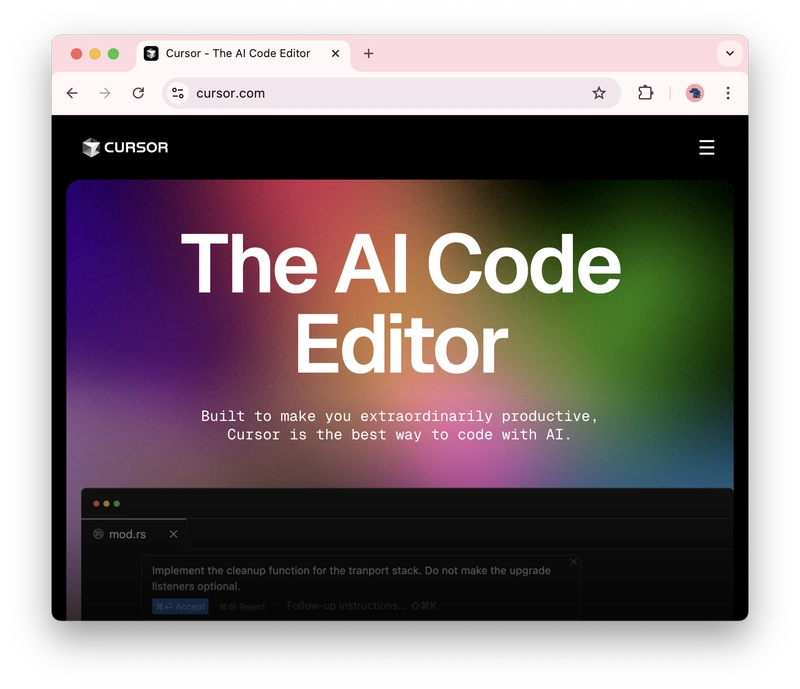Close the mod.rs editor tab
Image resolution: width=800 pixels, height=689 pixels.
click(x=173, y=534)
